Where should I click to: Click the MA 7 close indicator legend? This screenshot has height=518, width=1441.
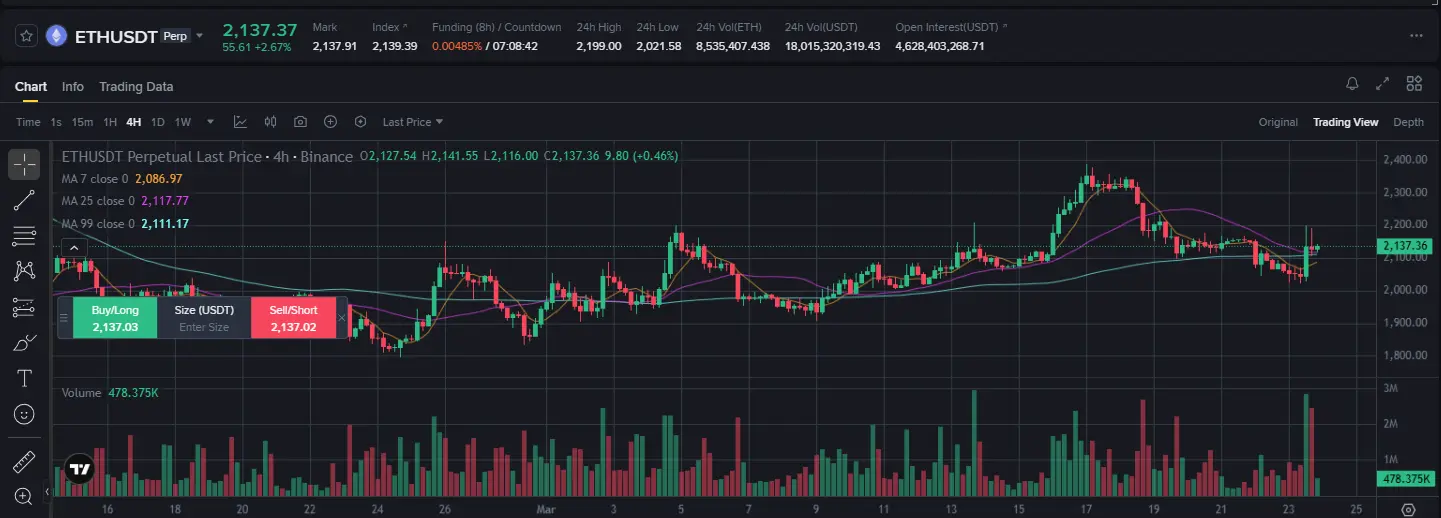[122, 179]
